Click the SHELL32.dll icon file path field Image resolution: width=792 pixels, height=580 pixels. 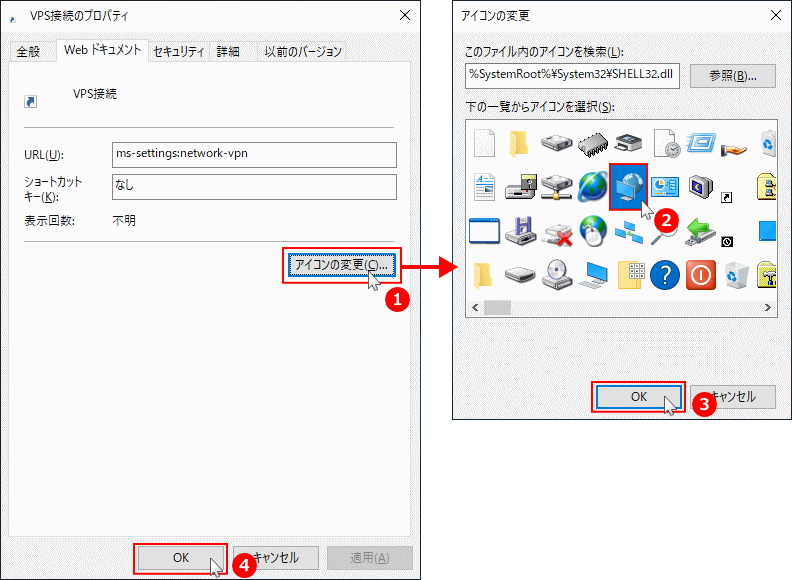(572, 76)
